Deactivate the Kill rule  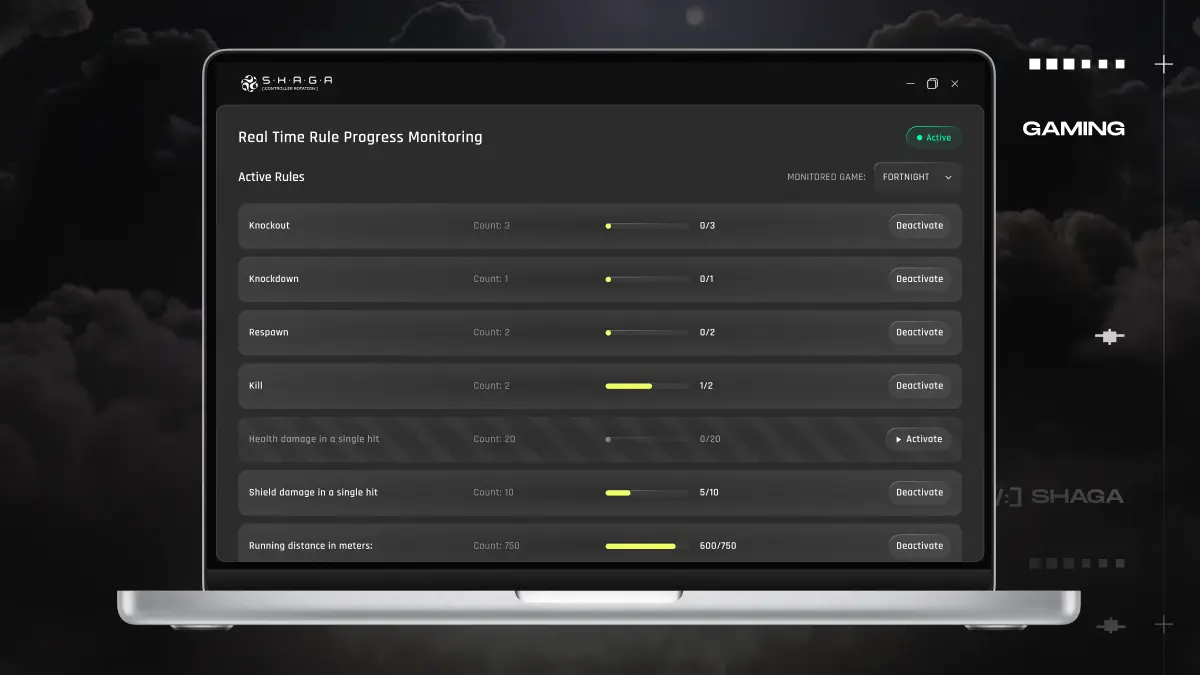click(x=919, y=385)
